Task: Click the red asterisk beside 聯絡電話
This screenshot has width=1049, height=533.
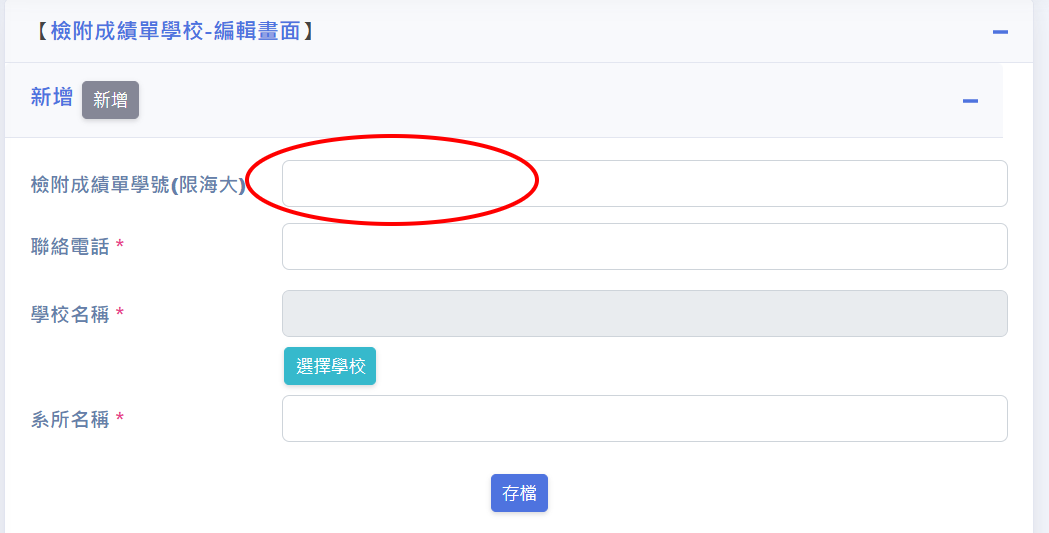Action: [120, 245]
